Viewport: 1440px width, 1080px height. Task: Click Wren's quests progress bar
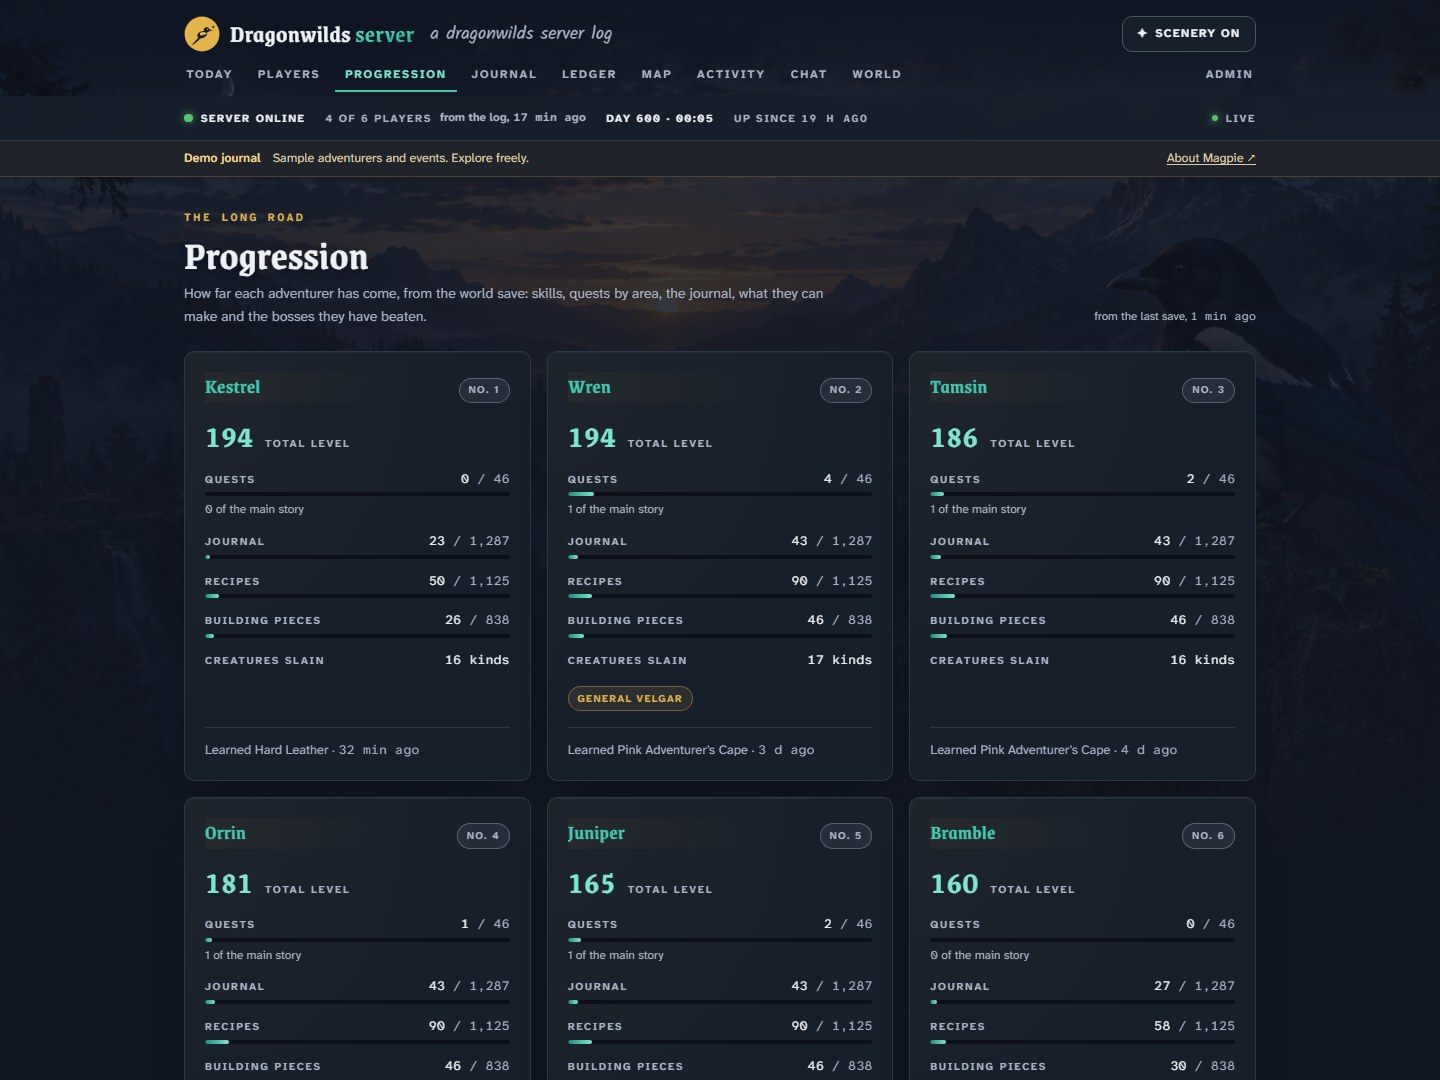point(720,494)
